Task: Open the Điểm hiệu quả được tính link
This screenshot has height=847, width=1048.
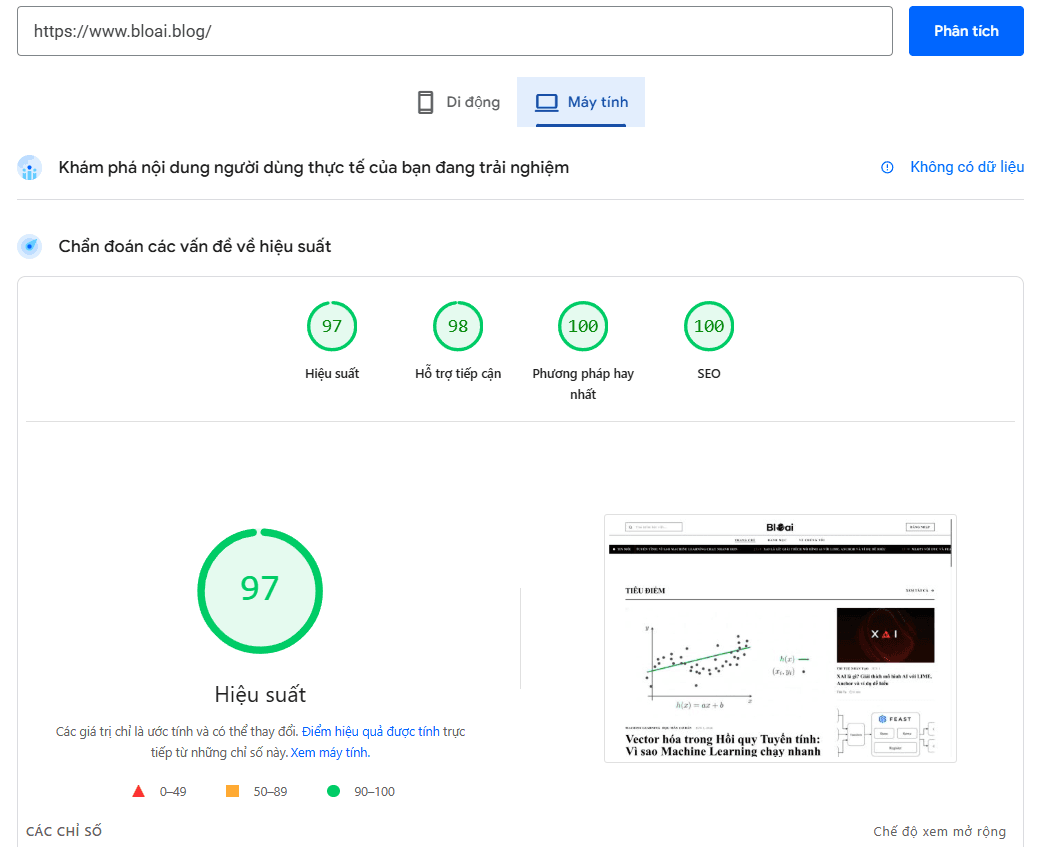Action: 371,731
